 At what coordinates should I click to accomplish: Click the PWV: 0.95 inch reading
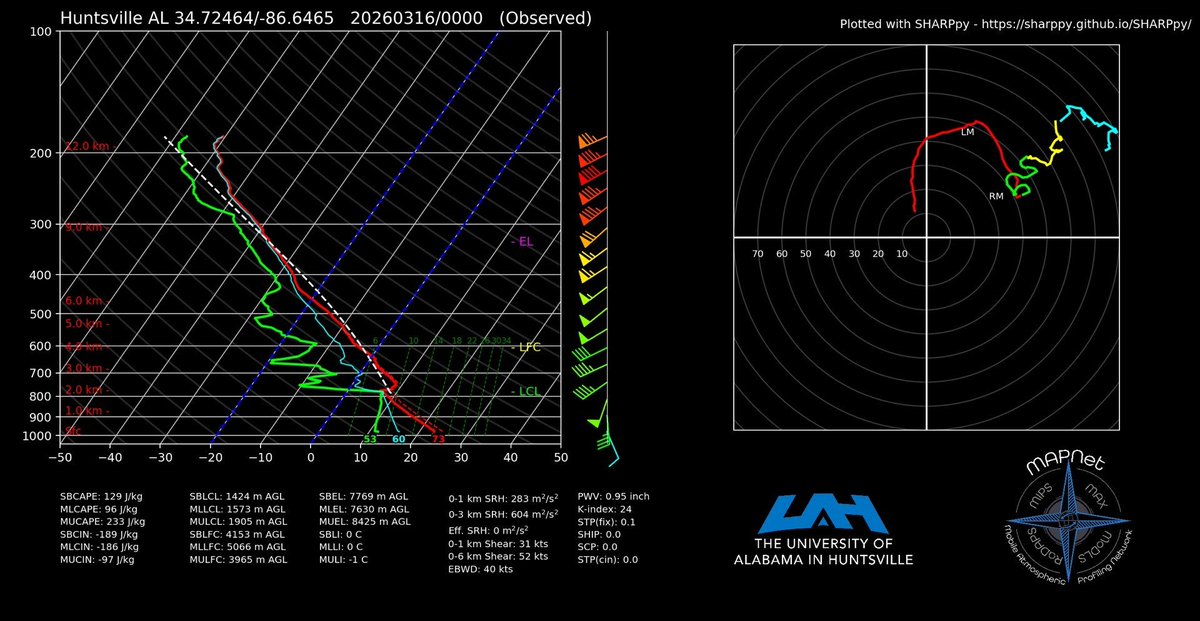[x=614, y=495]
